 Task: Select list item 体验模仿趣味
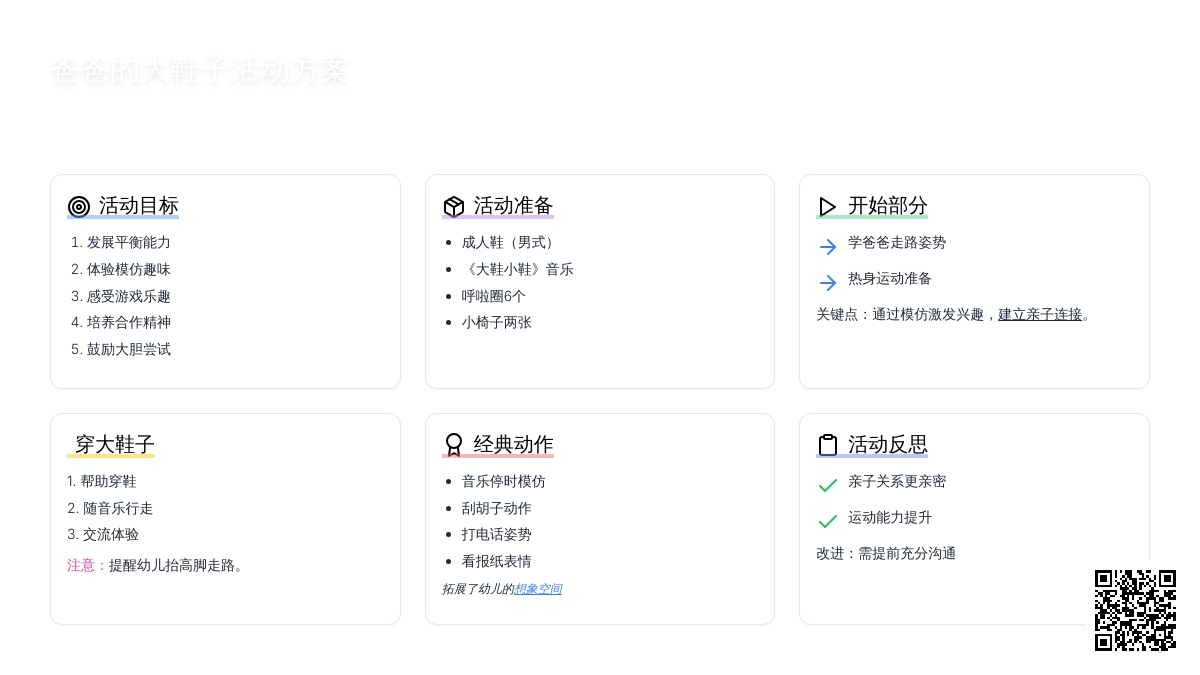(x=129, y=270)
